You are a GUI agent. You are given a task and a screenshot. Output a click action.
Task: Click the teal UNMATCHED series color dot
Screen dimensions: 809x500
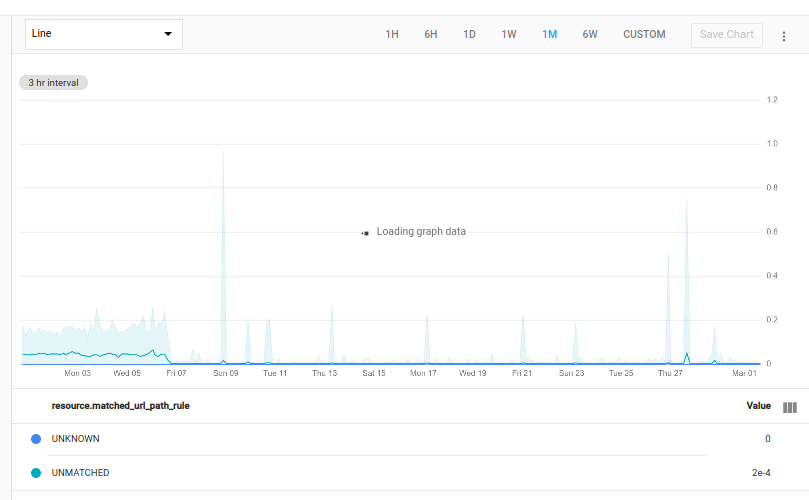36,473
